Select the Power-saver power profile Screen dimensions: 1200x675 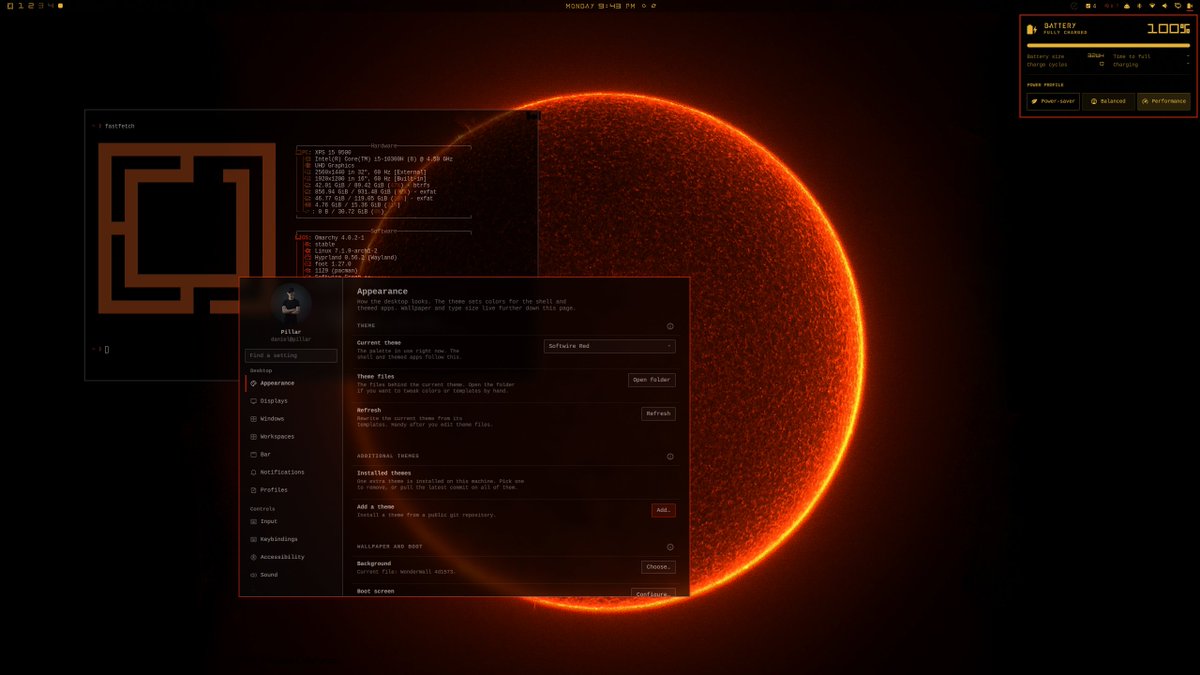click(x=1053, y=101)
